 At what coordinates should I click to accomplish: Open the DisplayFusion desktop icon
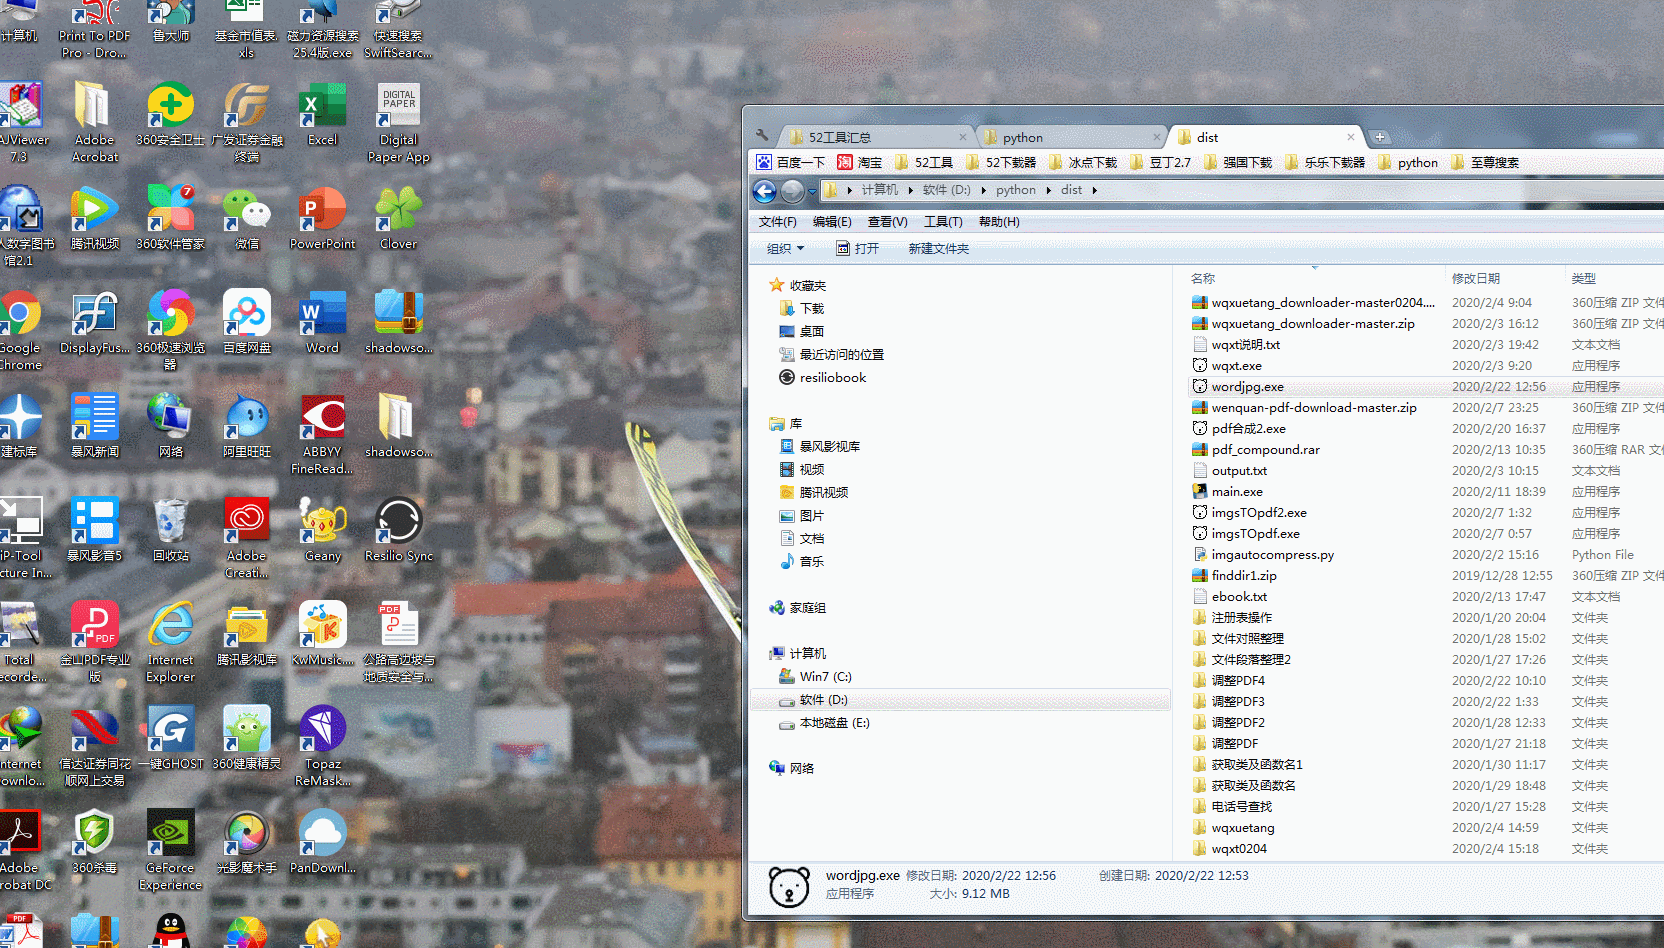coord(95,323)
